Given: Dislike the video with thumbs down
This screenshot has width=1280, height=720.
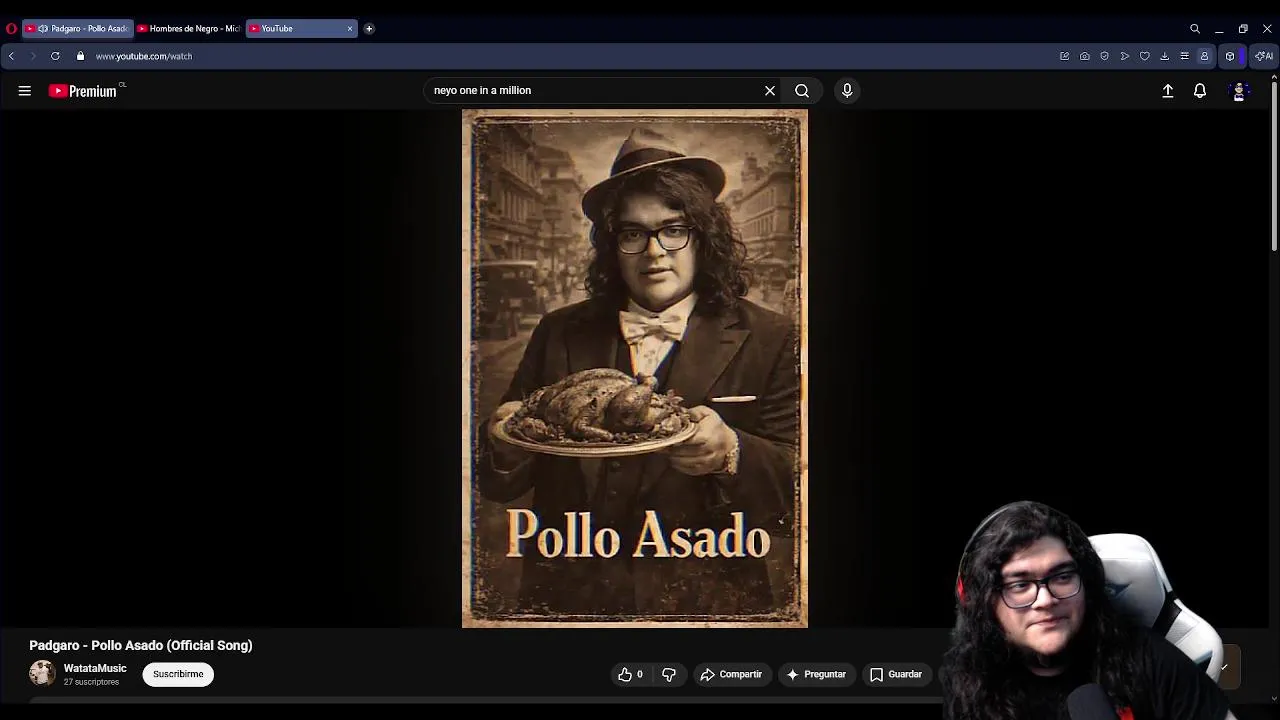Looking at the screenshot, I should click(x=669, y=674).
